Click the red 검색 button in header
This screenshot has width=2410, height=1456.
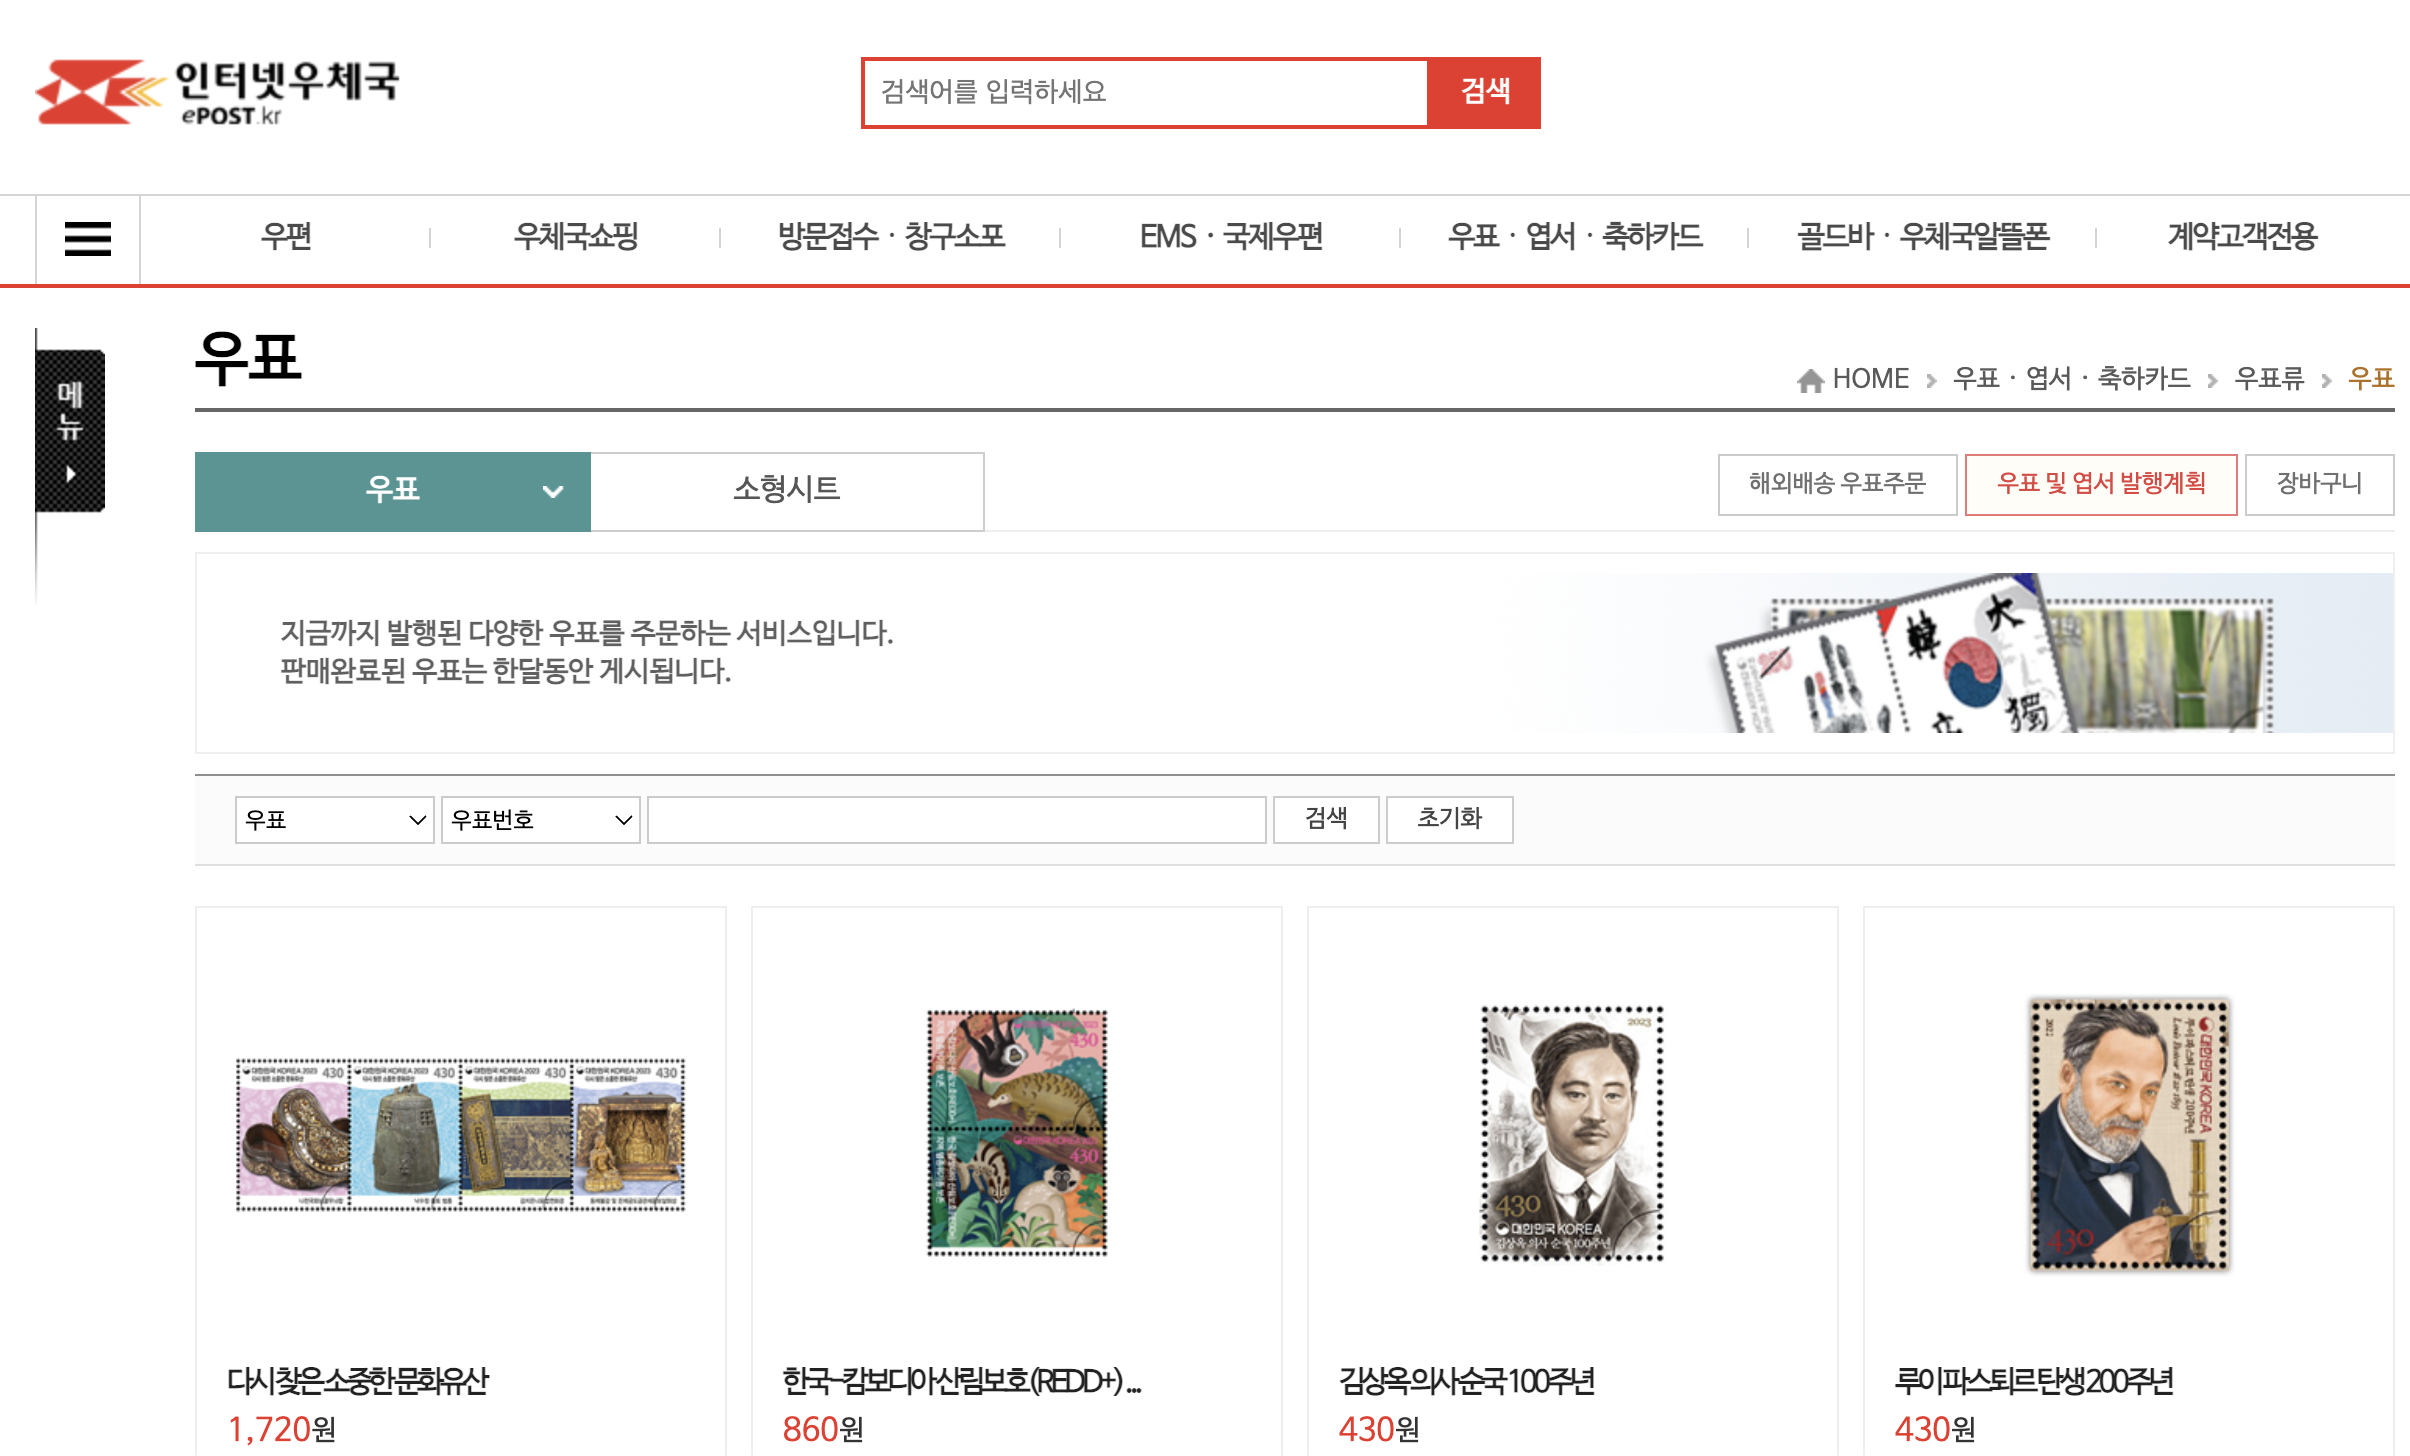pos(1484,92)
